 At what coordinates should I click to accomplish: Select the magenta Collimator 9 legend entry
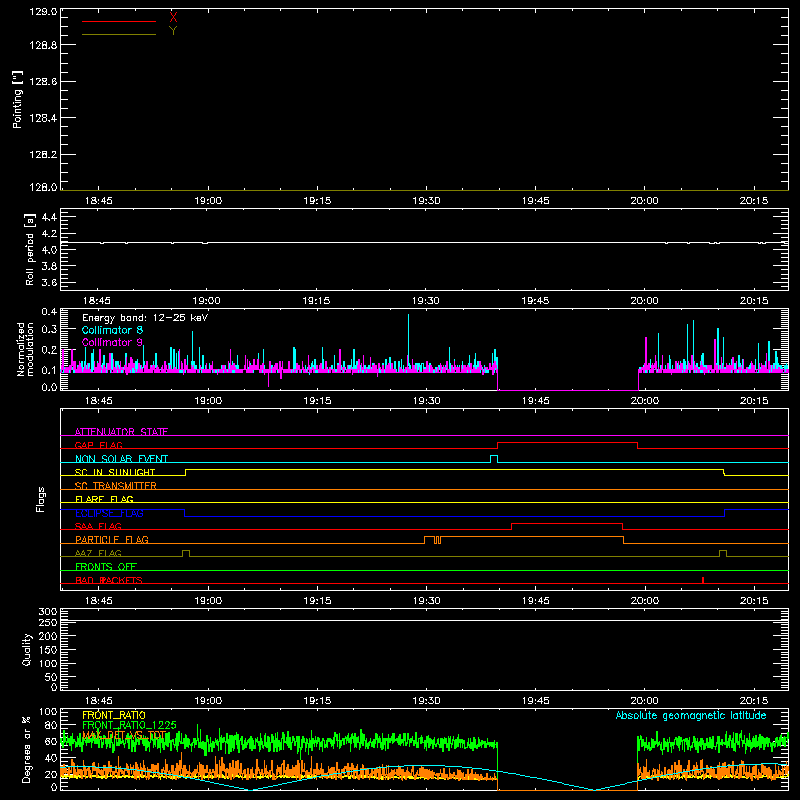112,342
